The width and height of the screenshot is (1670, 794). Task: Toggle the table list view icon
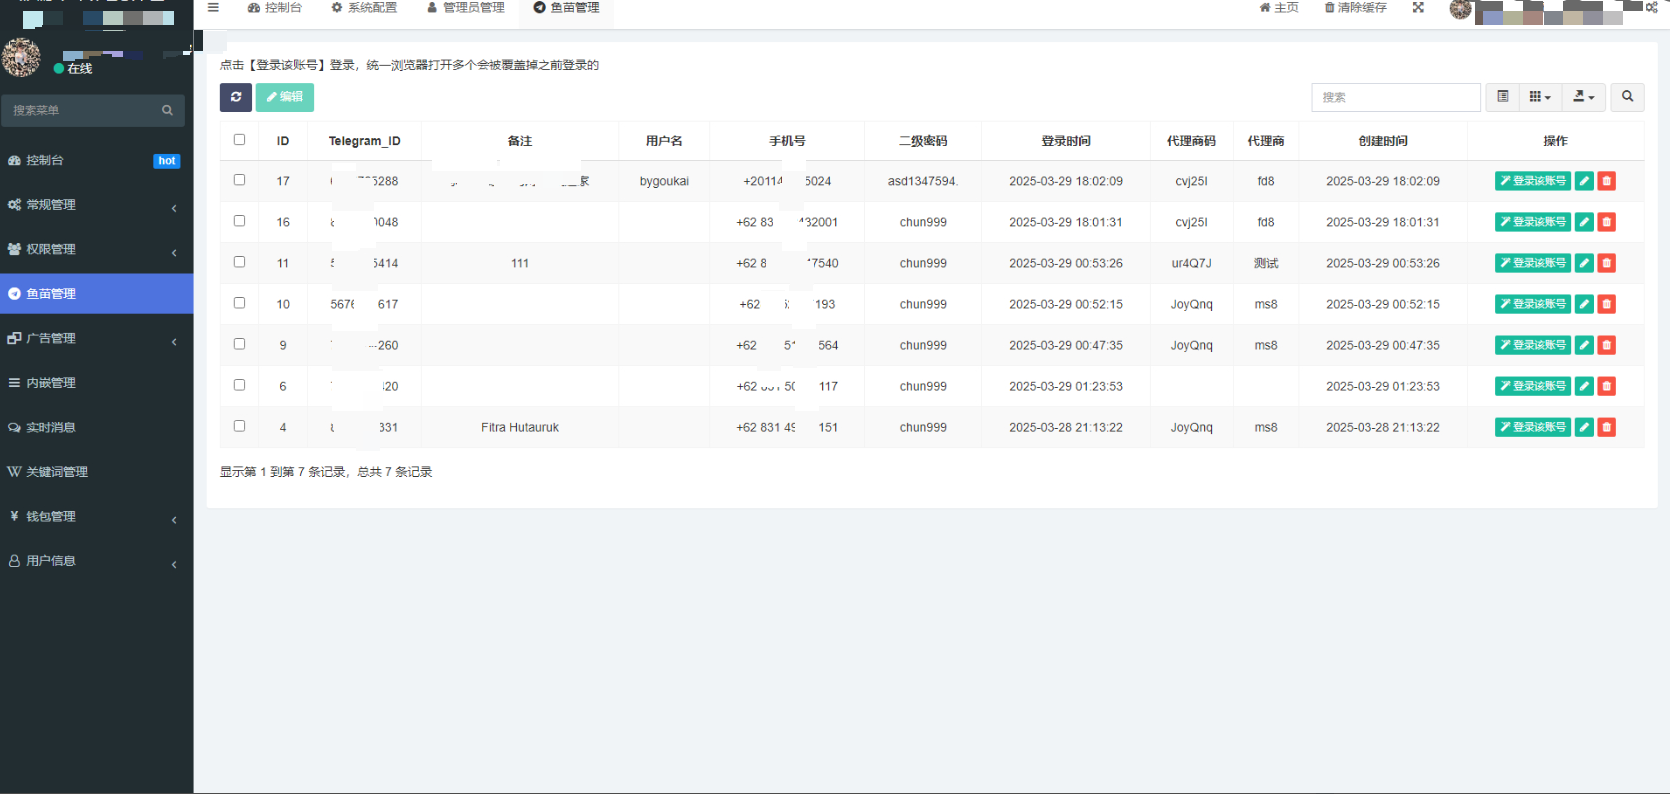1502,97
